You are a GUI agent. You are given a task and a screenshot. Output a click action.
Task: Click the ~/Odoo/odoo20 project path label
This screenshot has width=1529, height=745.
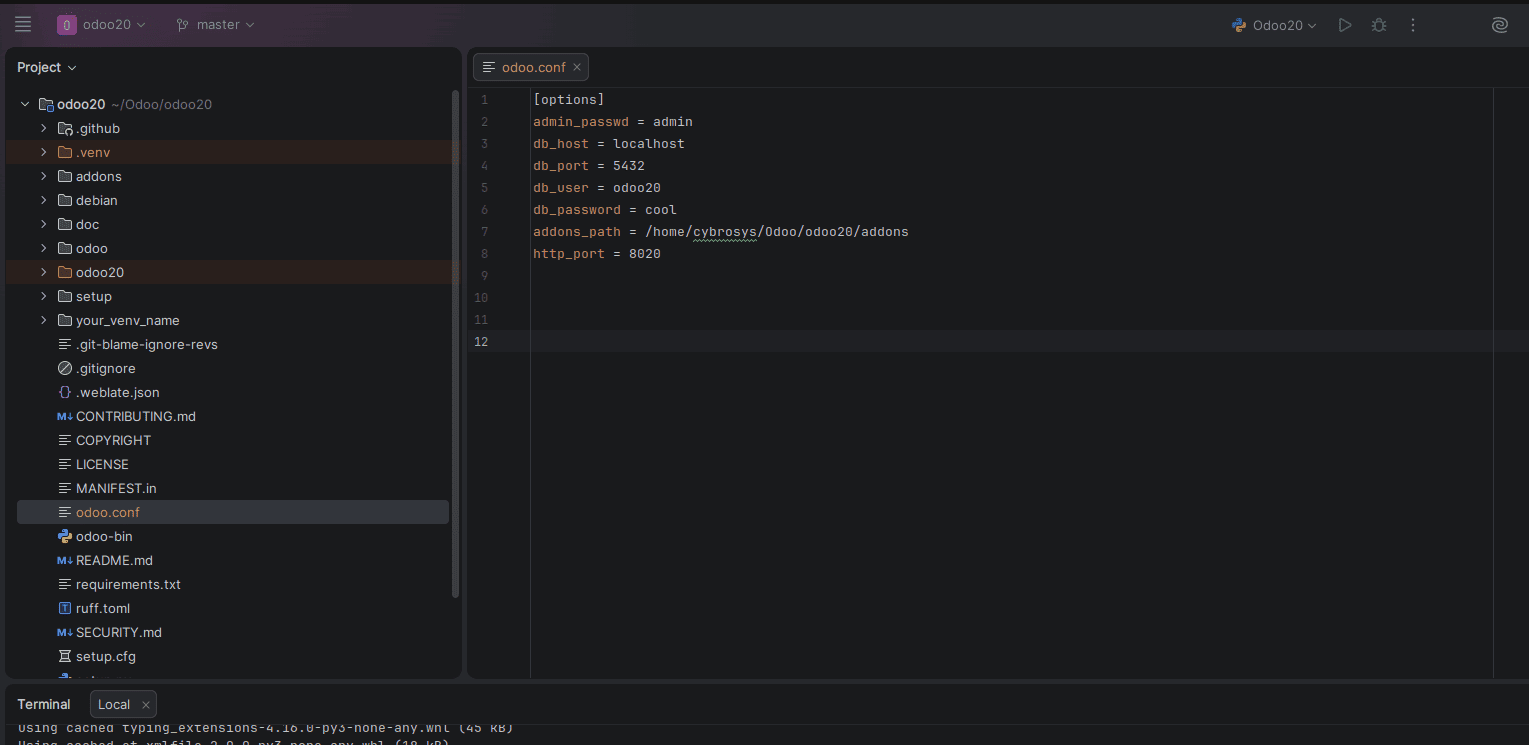(x=161, y=104)
